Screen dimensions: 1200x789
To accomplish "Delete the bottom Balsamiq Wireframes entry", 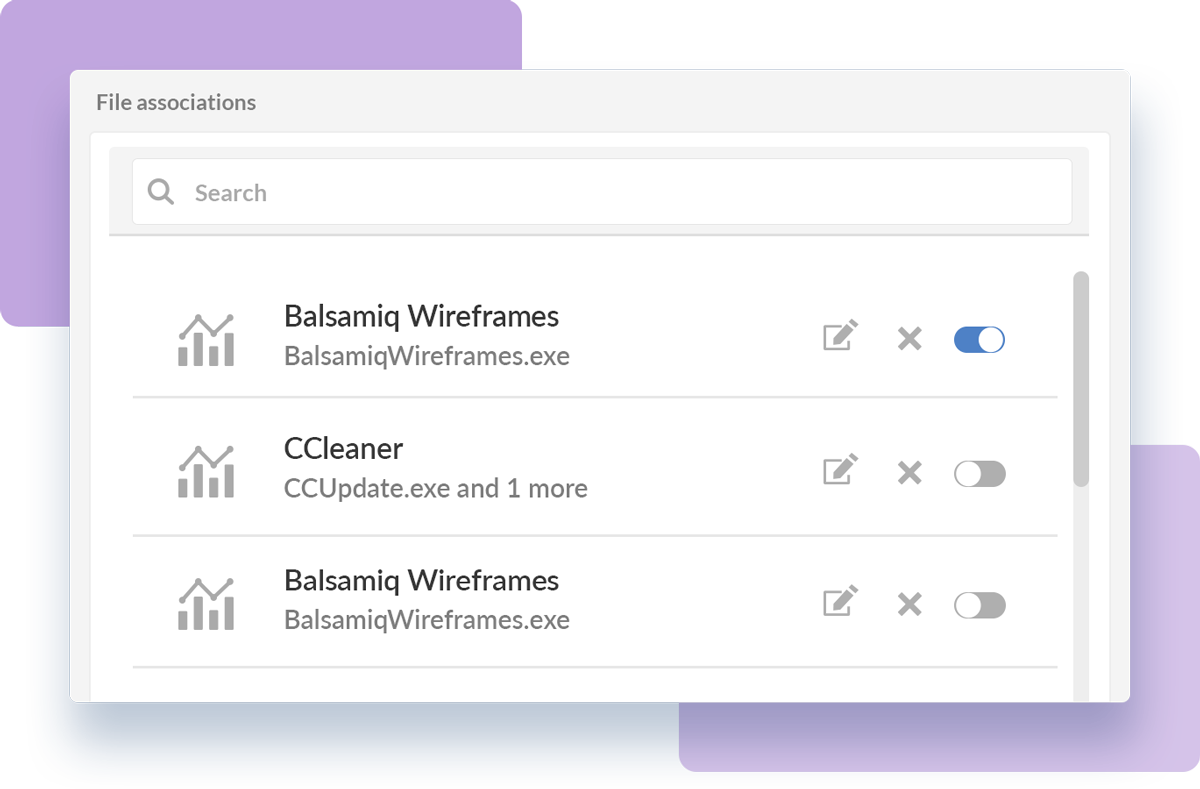I will (x=909, y=605).
